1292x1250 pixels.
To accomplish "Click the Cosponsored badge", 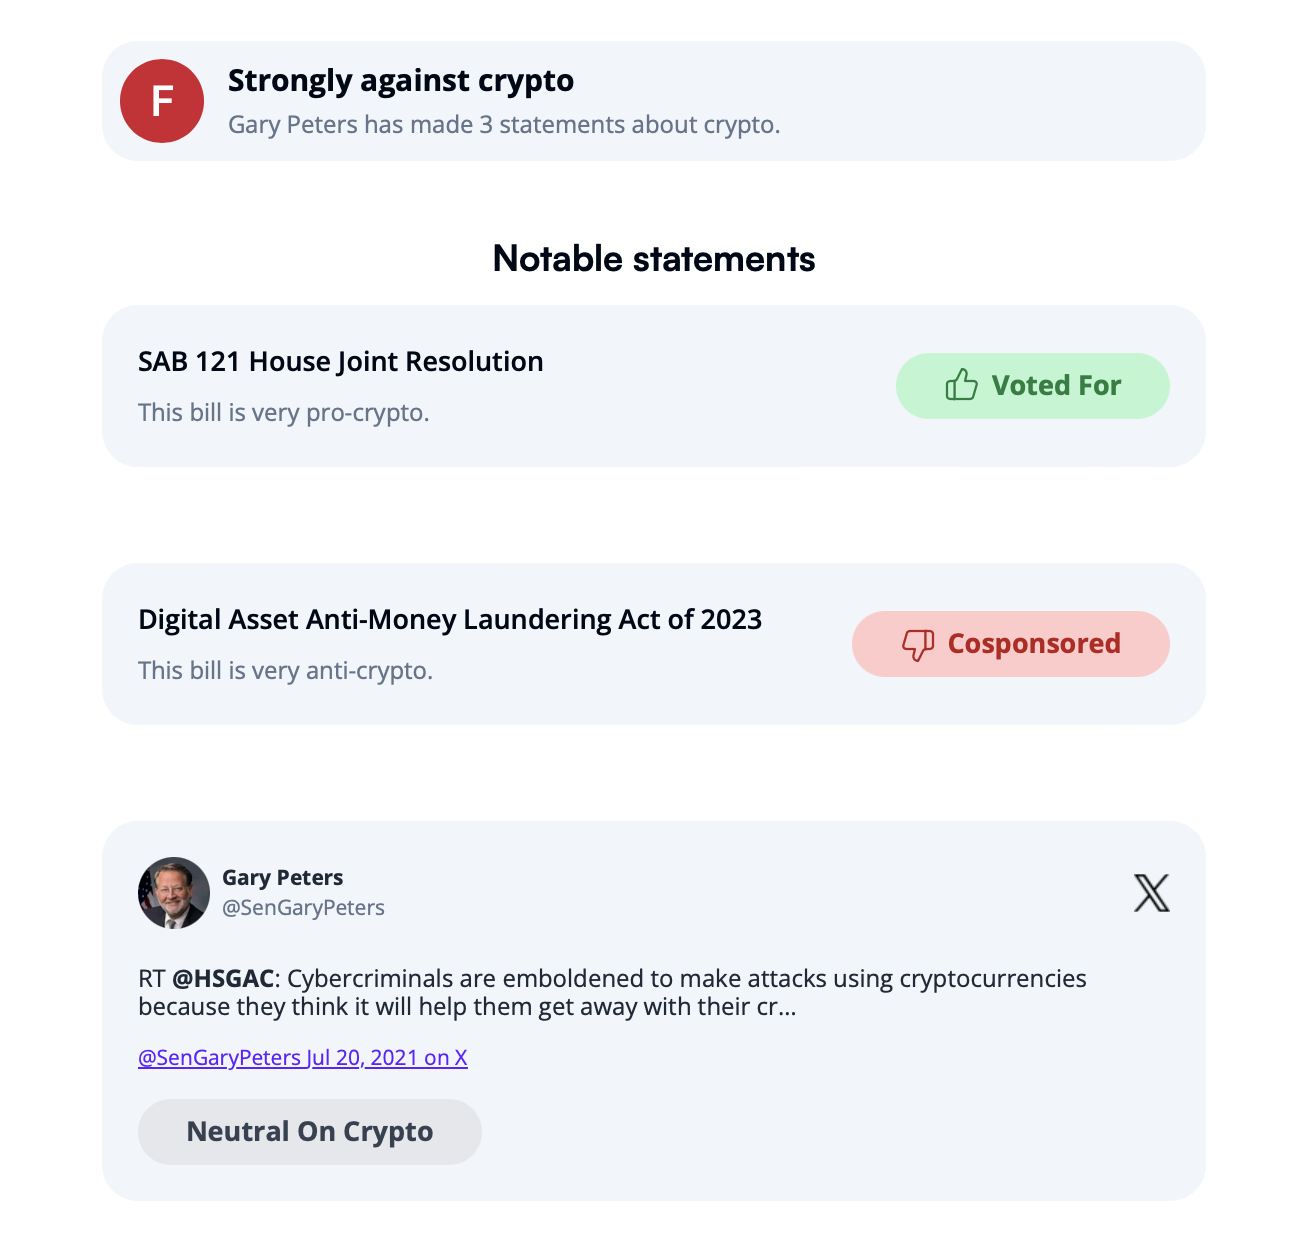I will tap(1011, 644).
